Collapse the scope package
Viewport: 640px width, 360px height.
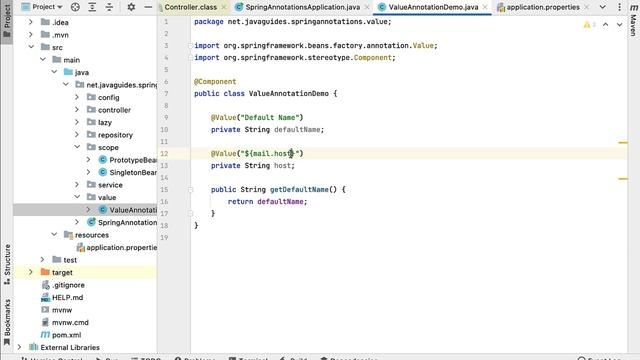77,147
